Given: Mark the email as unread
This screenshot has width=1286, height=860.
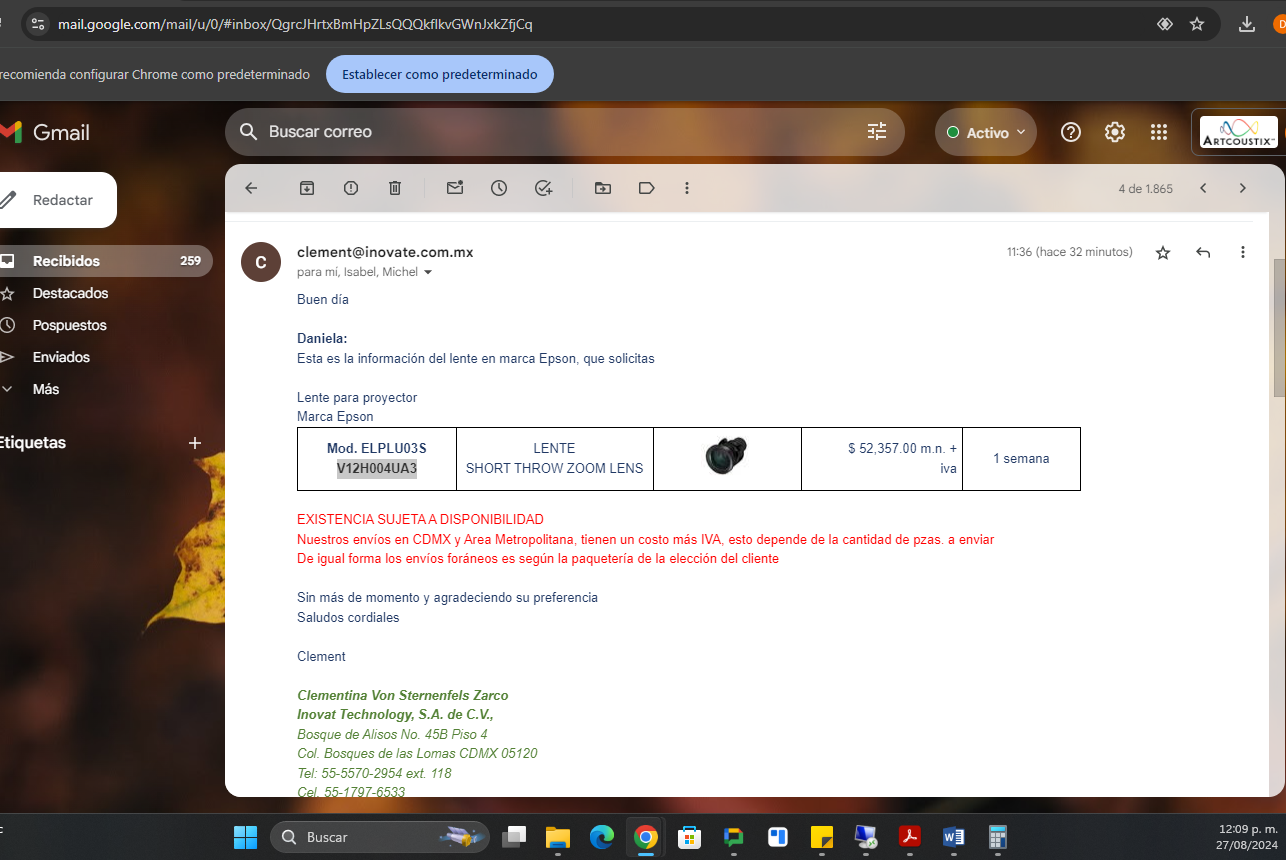Looking at the screenshot, I should tap(455, 188).
